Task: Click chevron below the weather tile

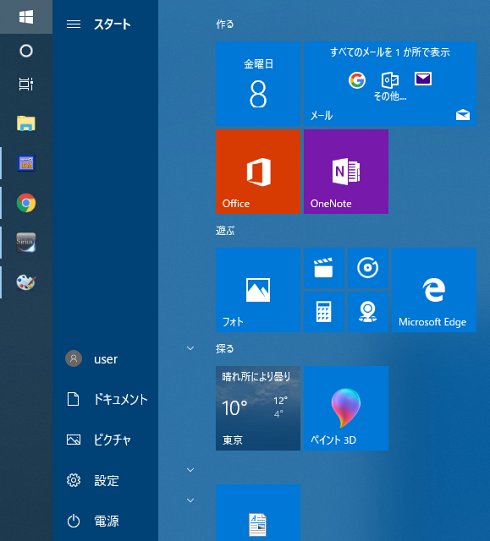Action: tap(190, 470)
